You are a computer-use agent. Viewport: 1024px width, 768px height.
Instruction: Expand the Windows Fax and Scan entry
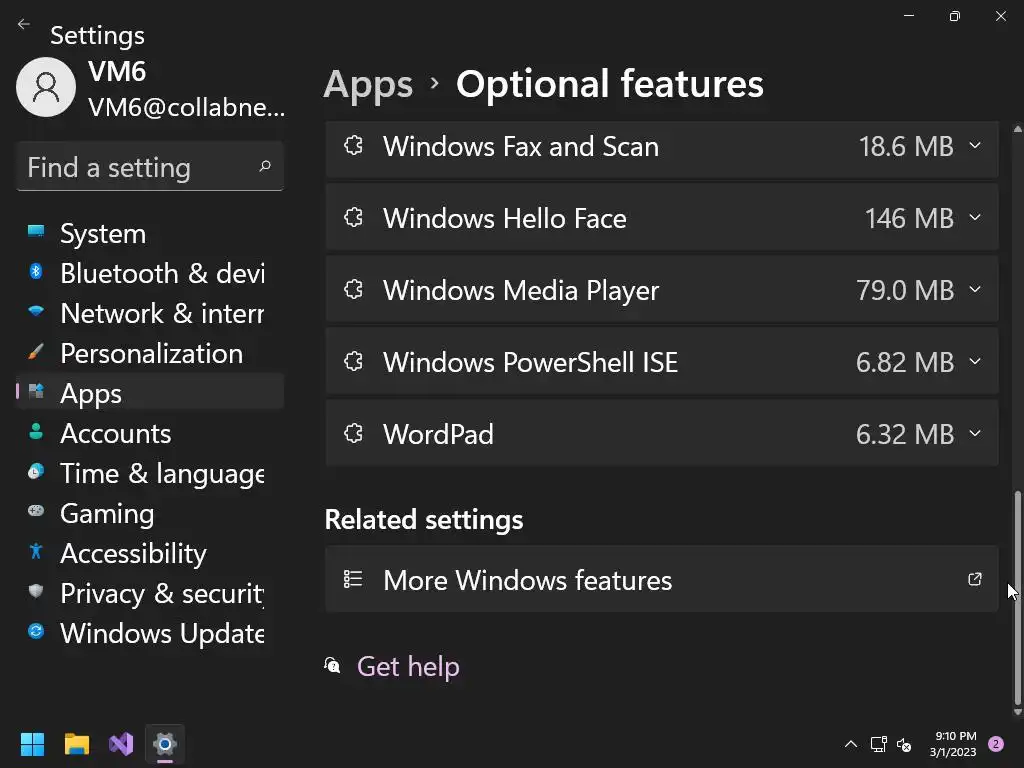[975, 146]
